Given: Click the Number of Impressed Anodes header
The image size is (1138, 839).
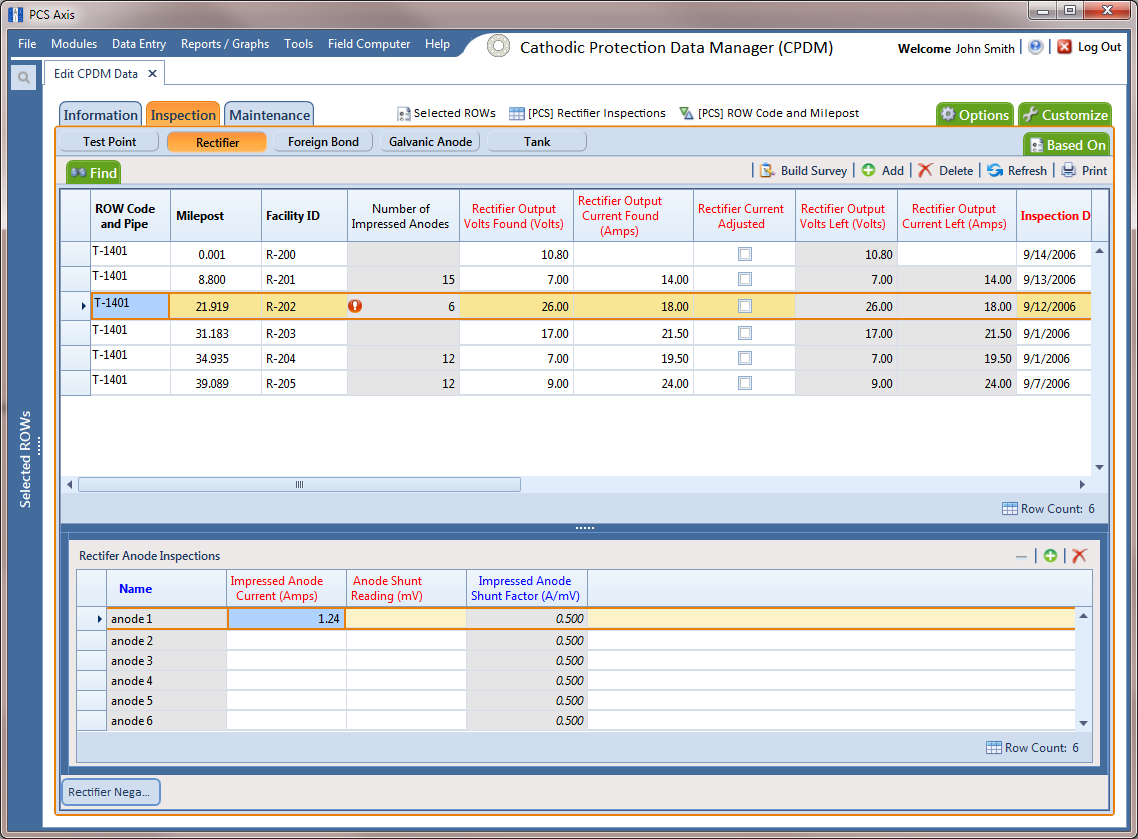Looking at the screenshot, I should tap(403, 216).
